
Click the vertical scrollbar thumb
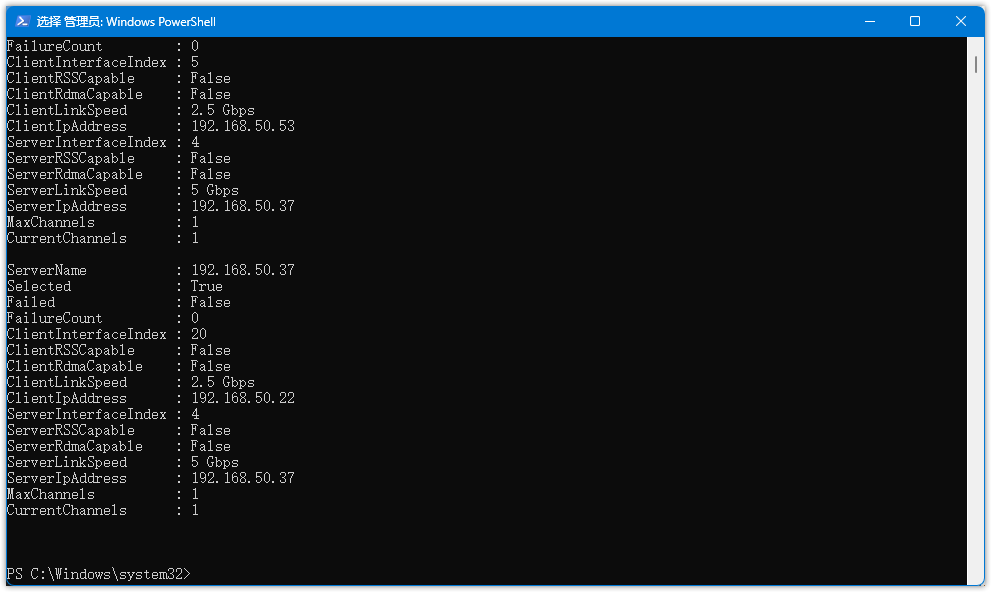pyautogui.click(x=975, y=64)
